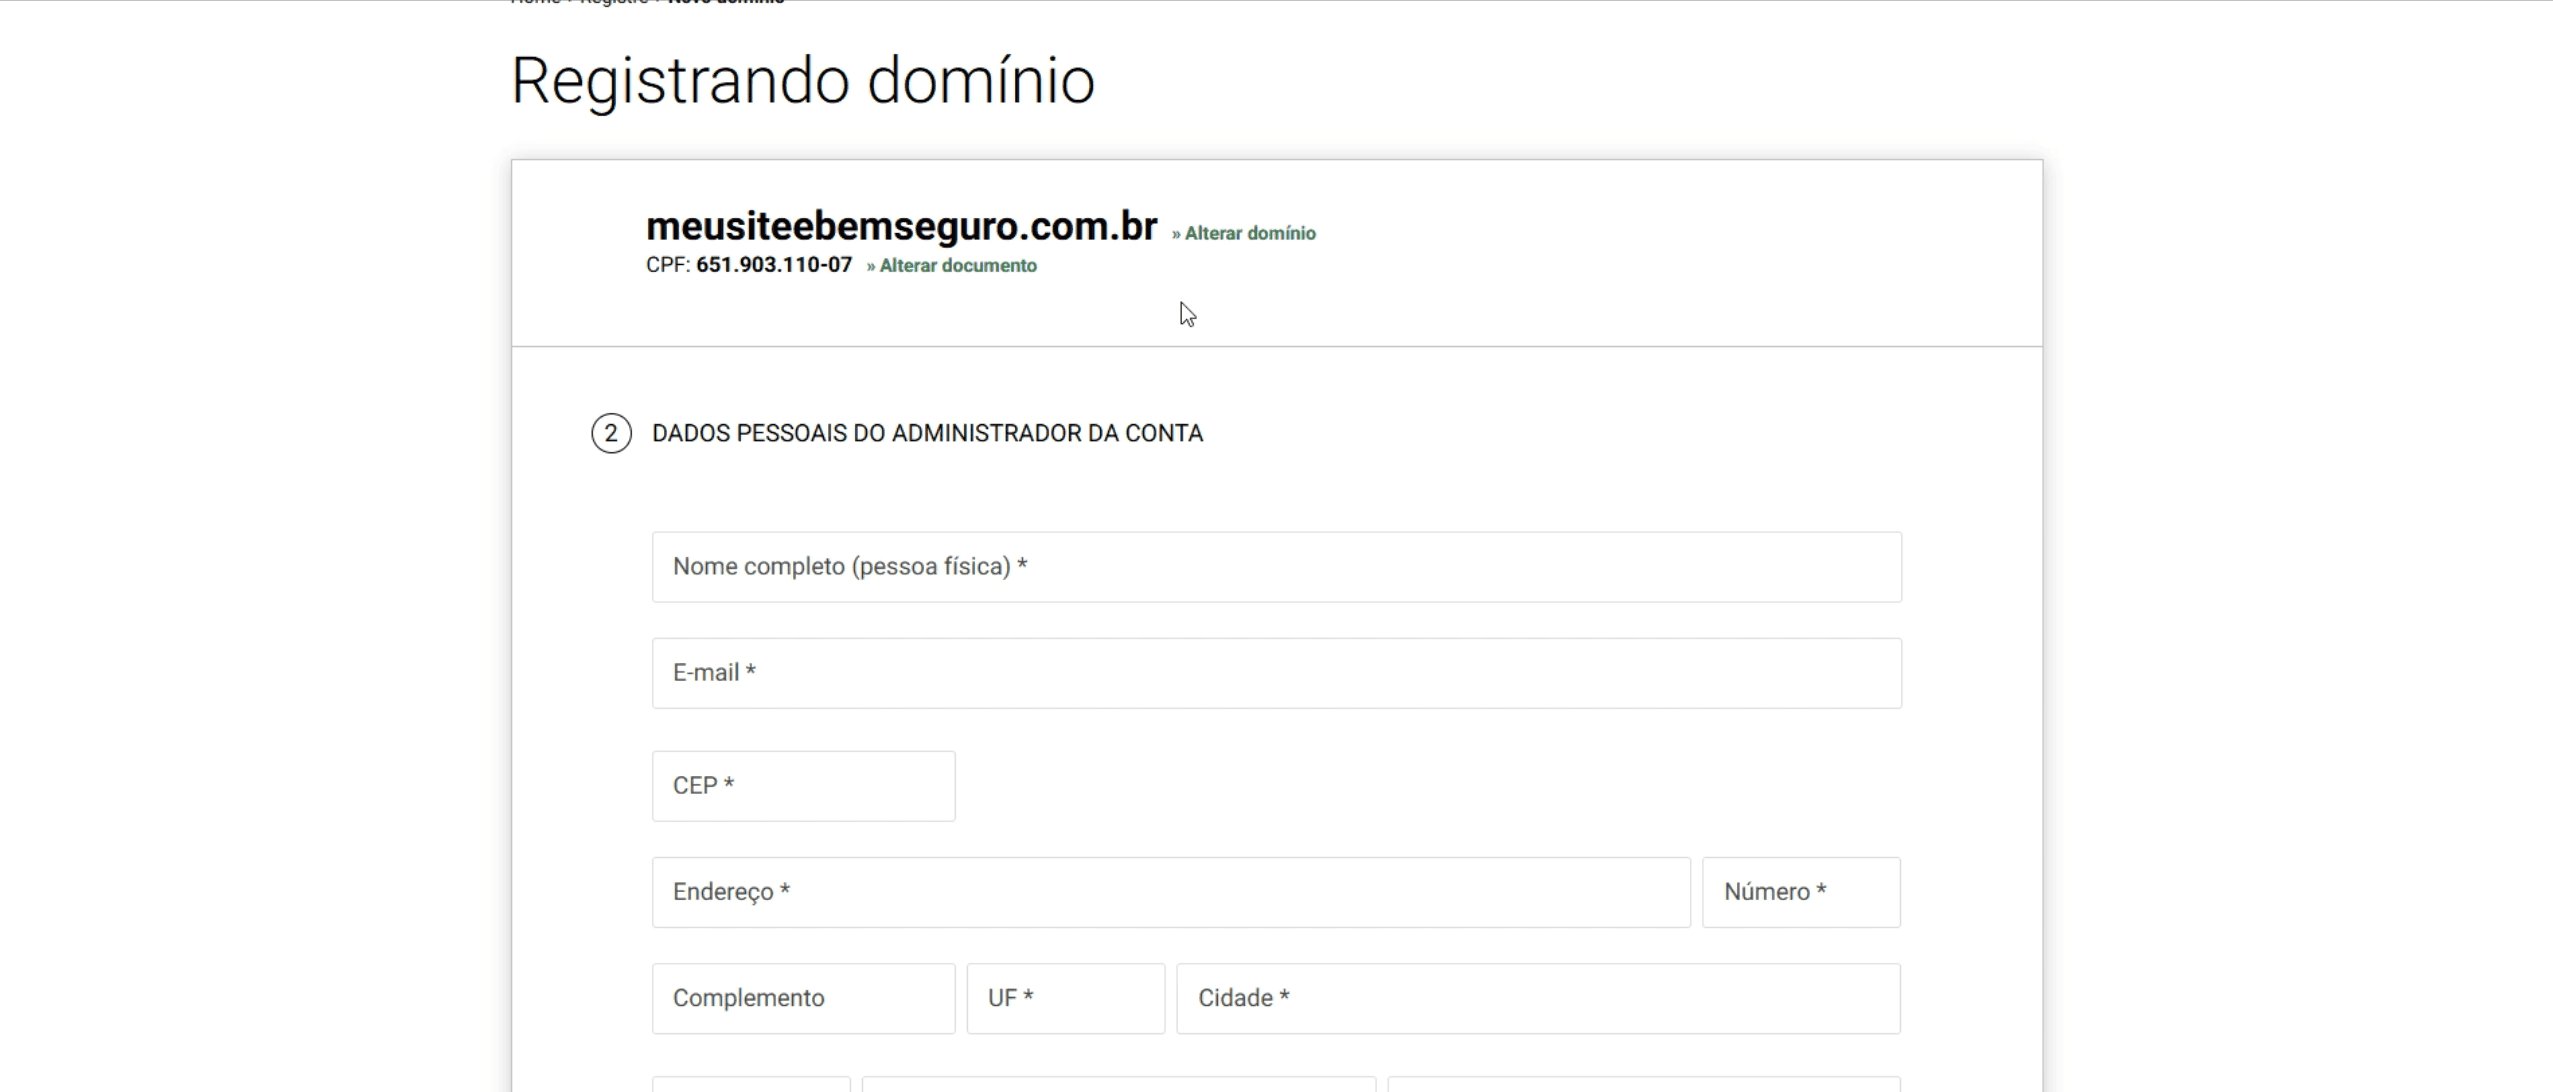The height and width of the screenshot is (1092, 2553).
Task: Open the UF state field
Action: coord(1065,998)
